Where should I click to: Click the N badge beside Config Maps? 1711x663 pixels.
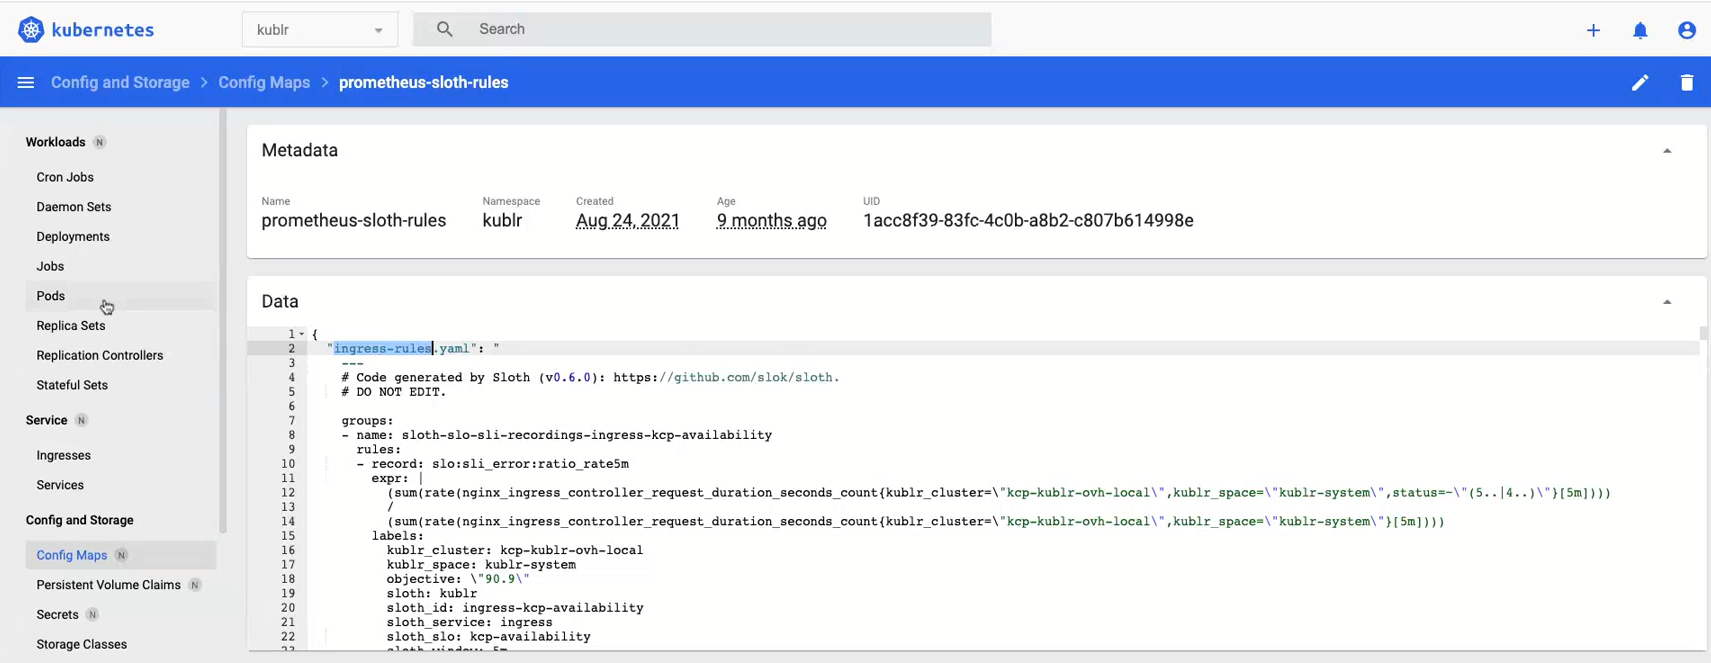(x=121, y=555)
